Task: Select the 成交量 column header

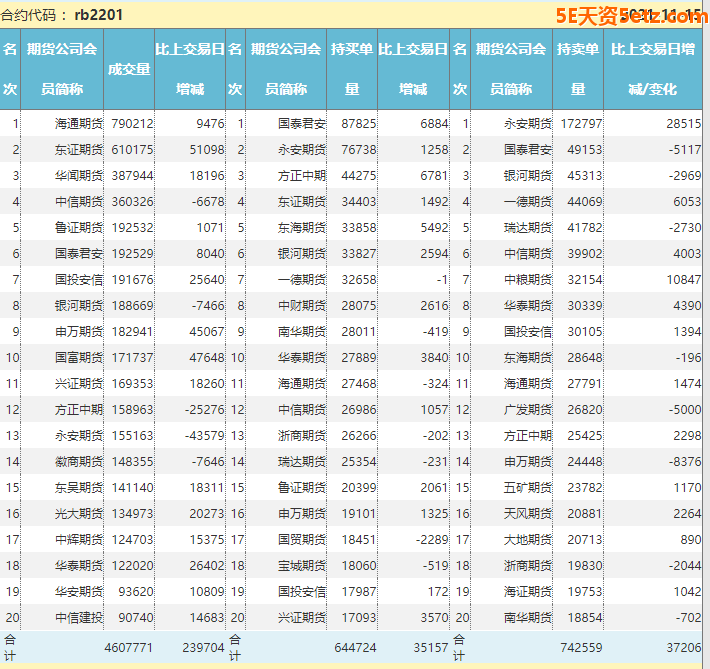Action: tap(129, 69)
